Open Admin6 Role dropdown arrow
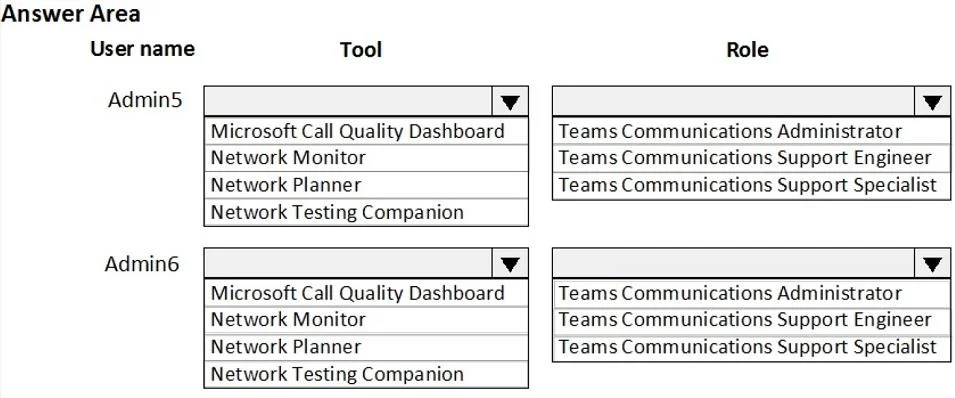Viewport: 955px width, 398px height. tap(932, 263)
